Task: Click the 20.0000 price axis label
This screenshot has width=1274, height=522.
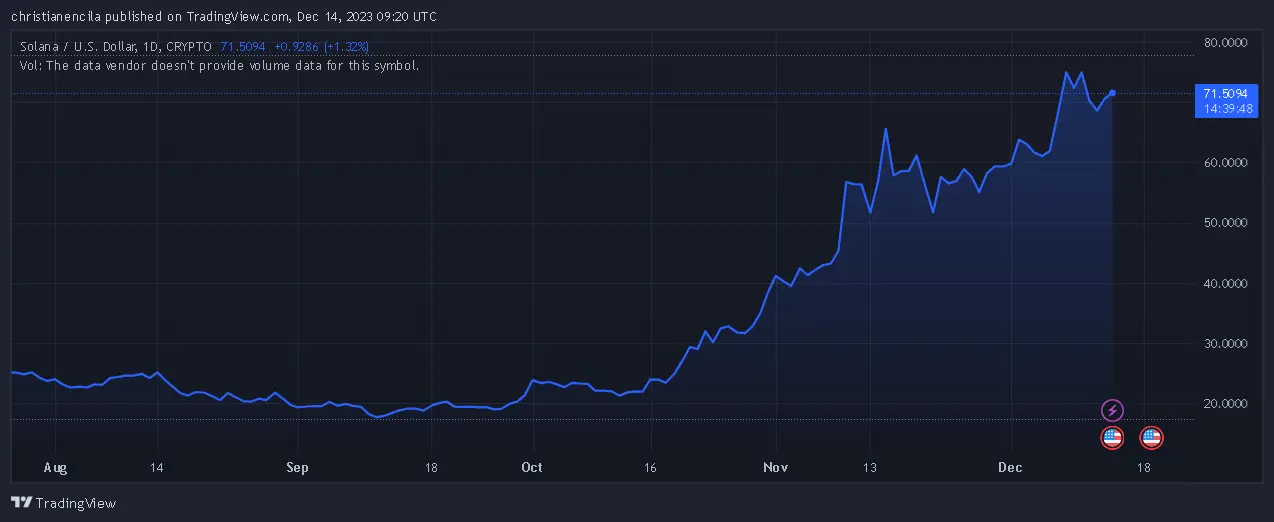Action: point(1226,404)
